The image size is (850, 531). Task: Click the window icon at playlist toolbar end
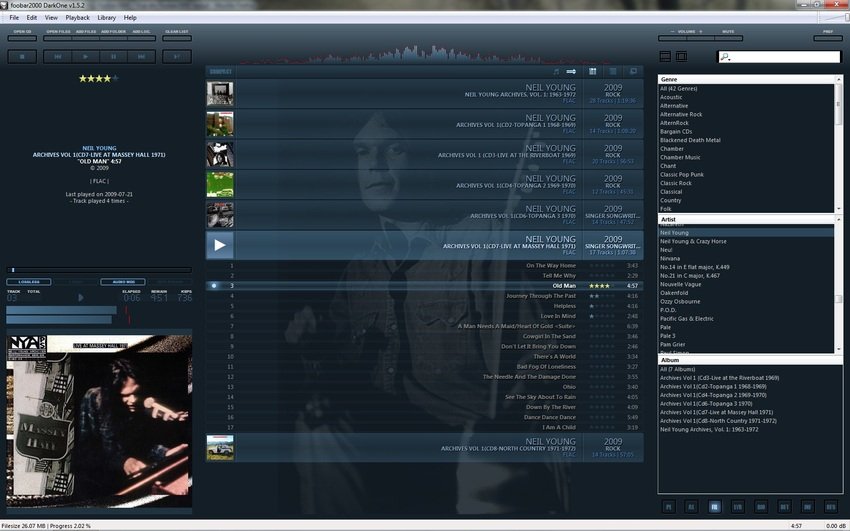(633, 72)
